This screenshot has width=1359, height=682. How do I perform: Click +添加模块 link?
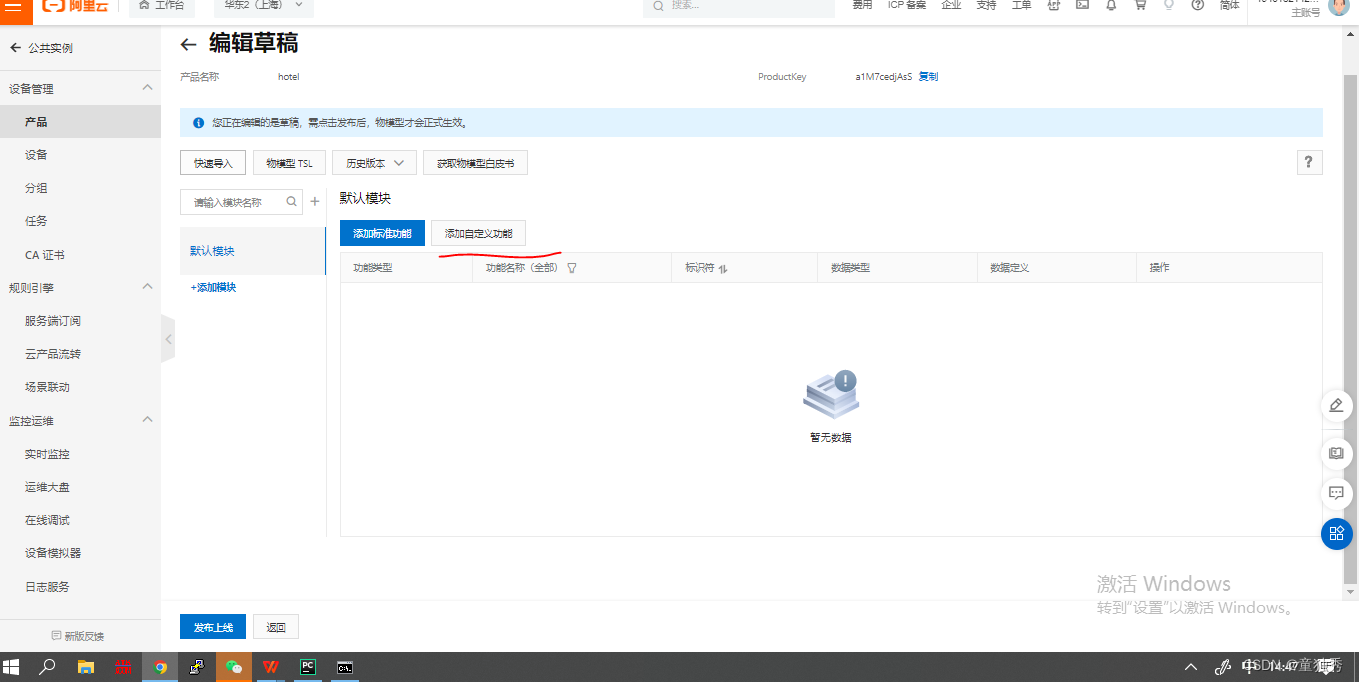[213, 287]
